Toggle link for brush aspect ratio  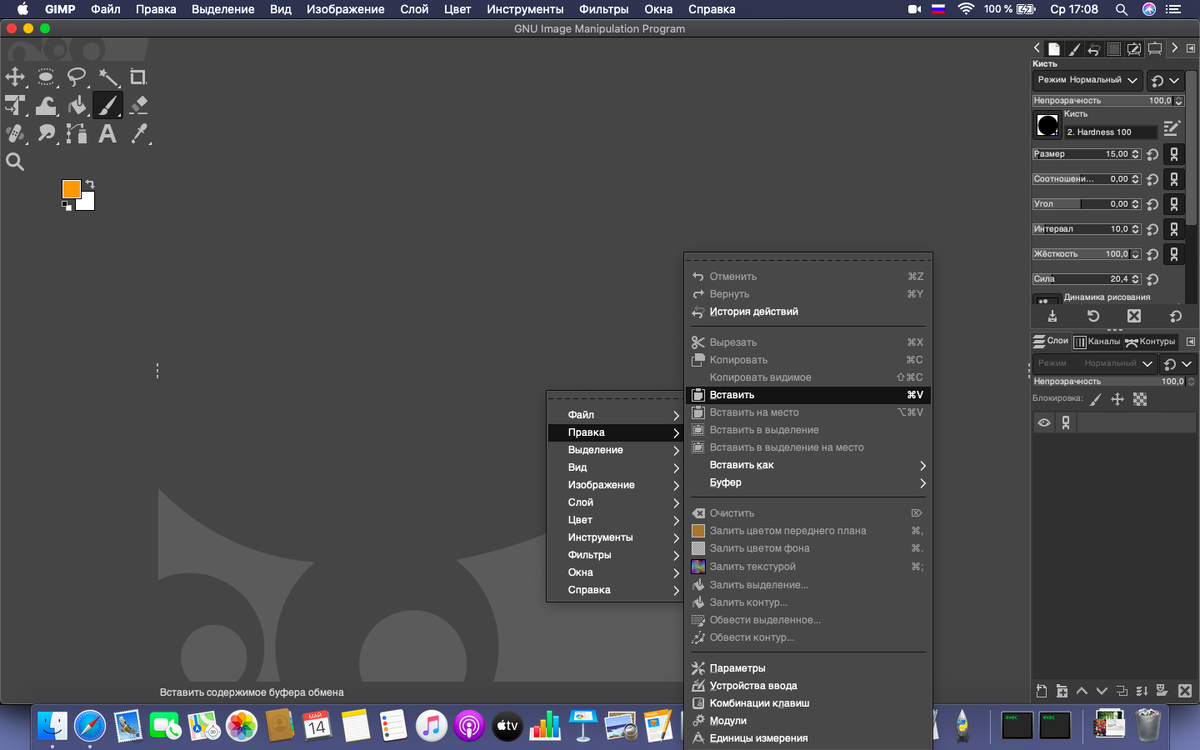tap(1174, 180)
